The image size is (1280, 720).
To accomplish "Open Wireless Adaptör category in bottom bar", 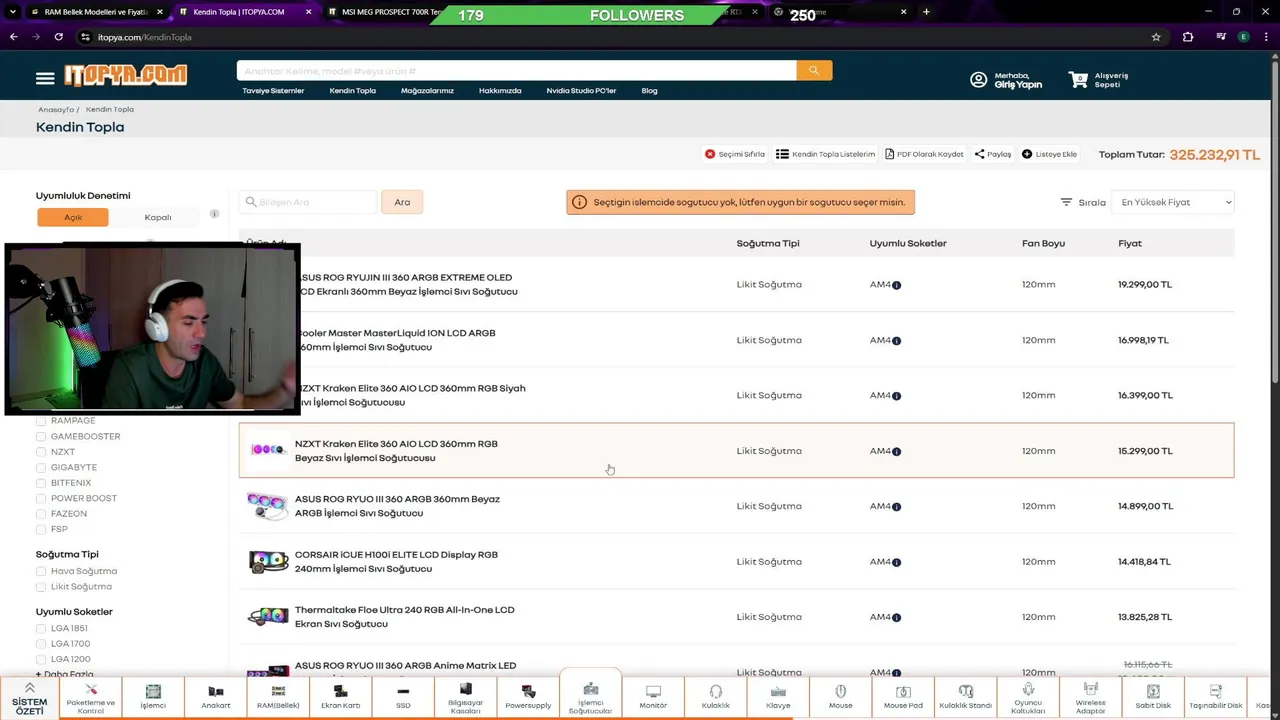I will click(x=1091, y=697).
